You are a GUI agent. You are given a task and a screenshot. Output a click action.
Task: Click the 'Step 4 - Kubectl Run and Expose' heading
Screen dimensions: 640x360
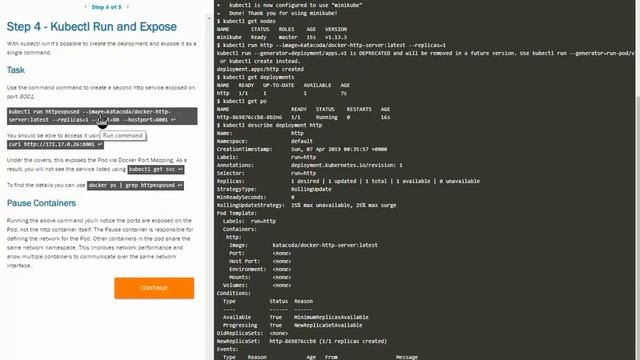[92, 27]
